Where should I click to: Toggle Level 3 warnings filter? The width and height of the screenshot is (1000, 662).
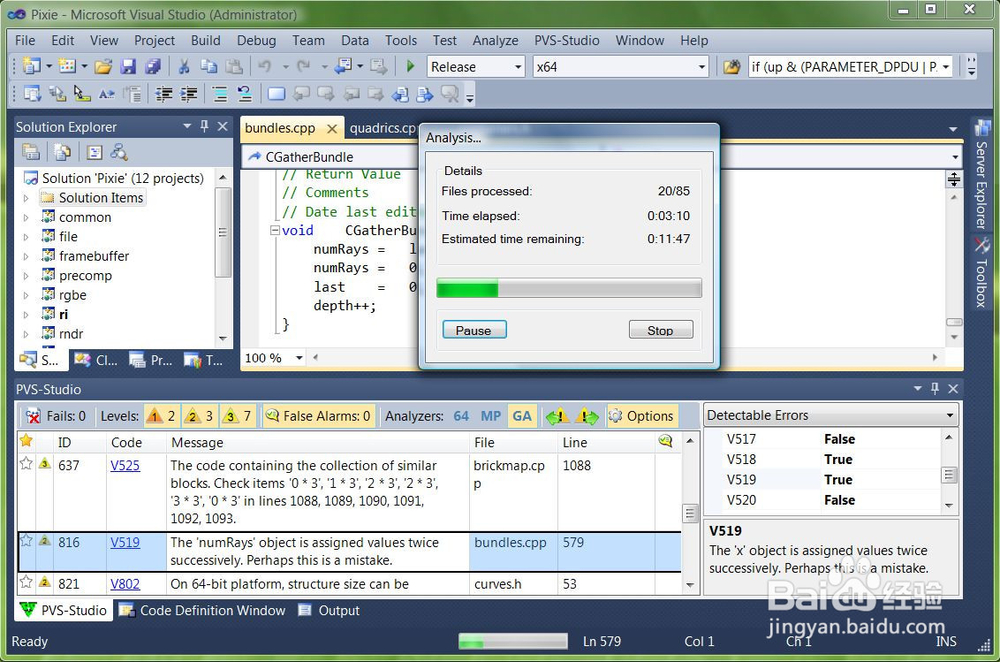[x=237, y=416]
